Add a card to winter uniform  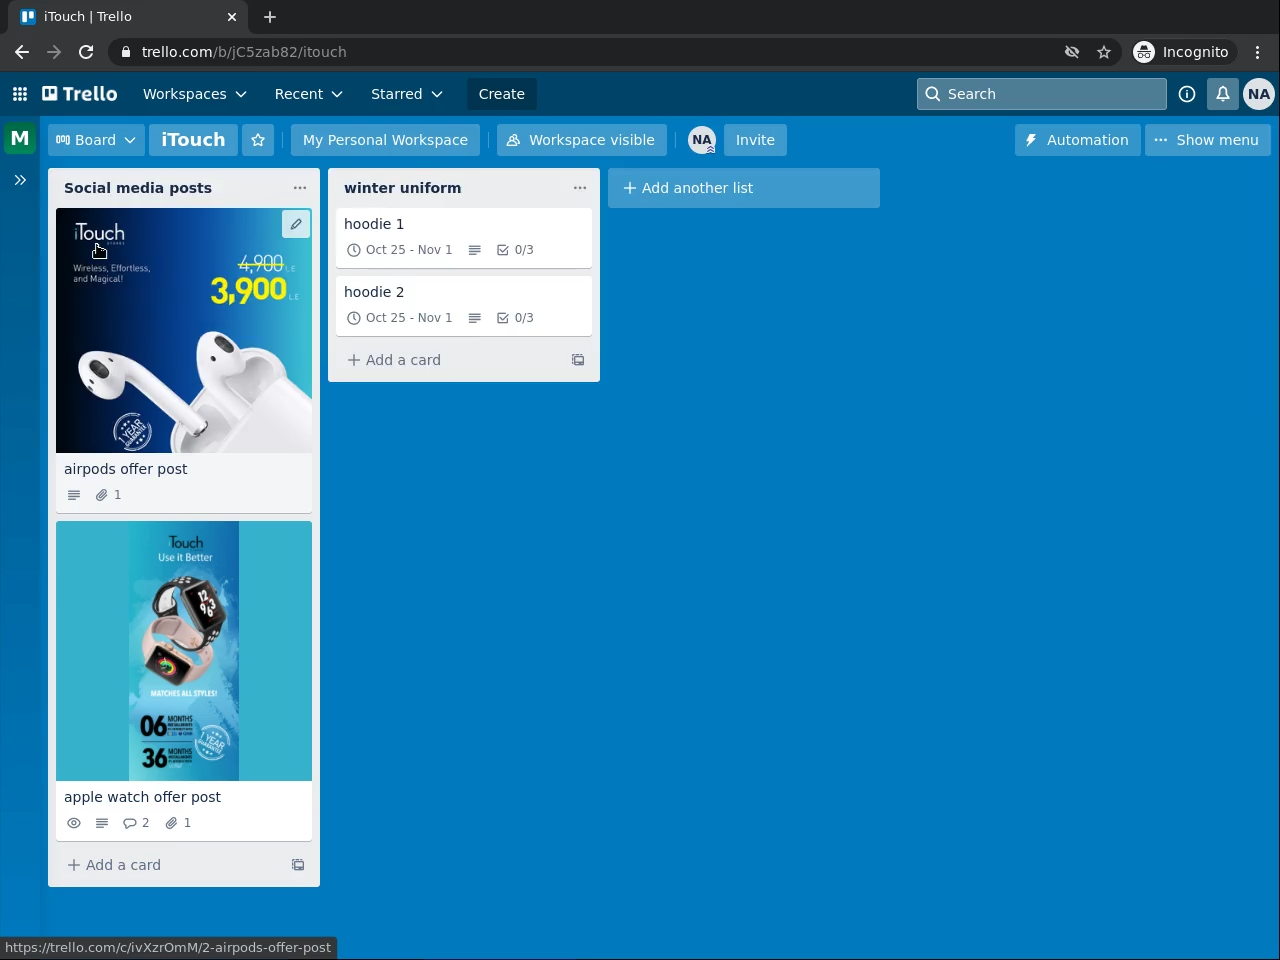[450, 360]
